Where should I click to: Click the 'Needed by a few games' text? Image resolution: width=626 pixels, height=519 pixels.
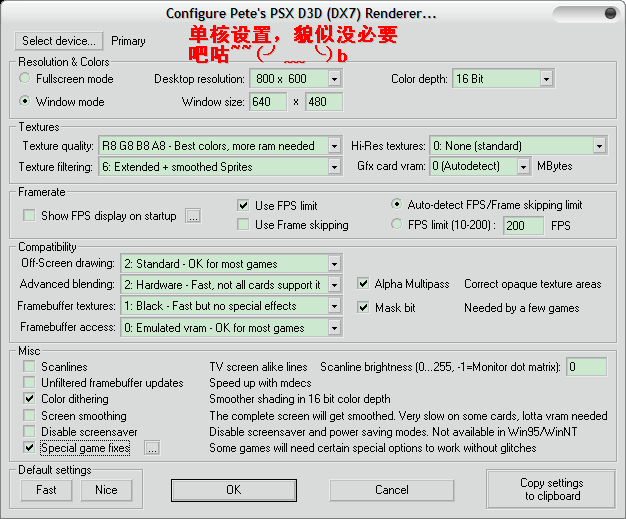[x=522, y=308]
